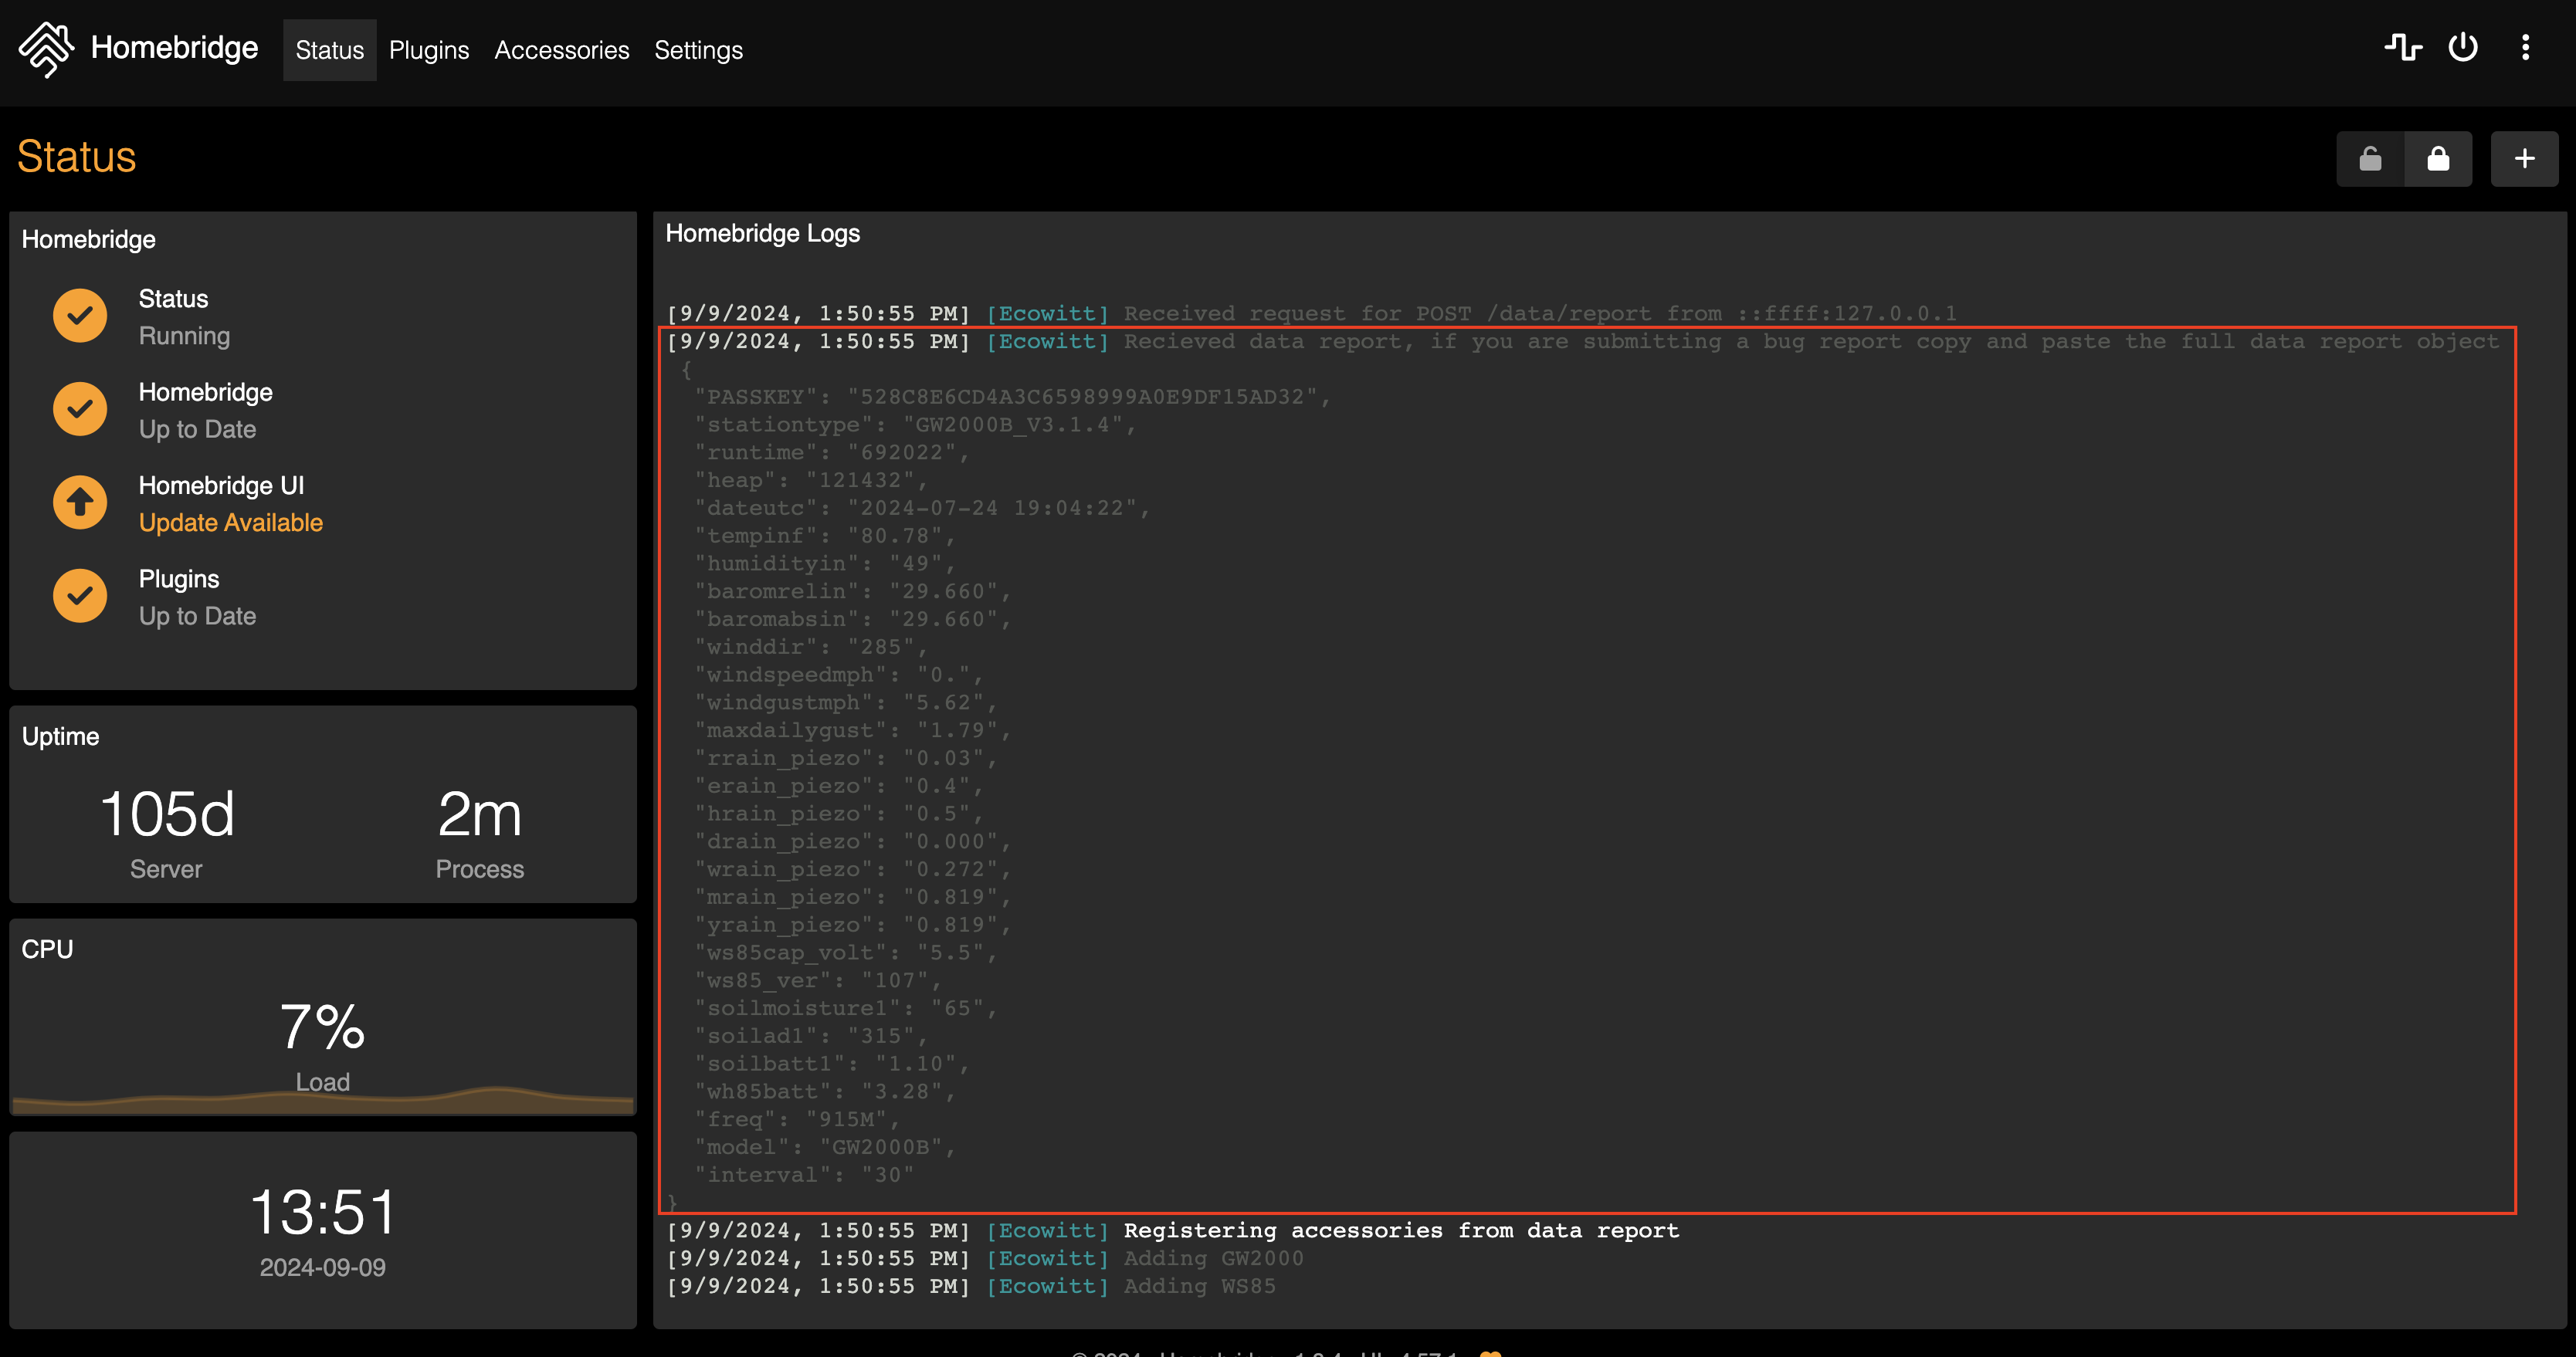This screenshot has height=1357, width=2576.
Task: Open the Settings tab
Action: click(698, 50)
